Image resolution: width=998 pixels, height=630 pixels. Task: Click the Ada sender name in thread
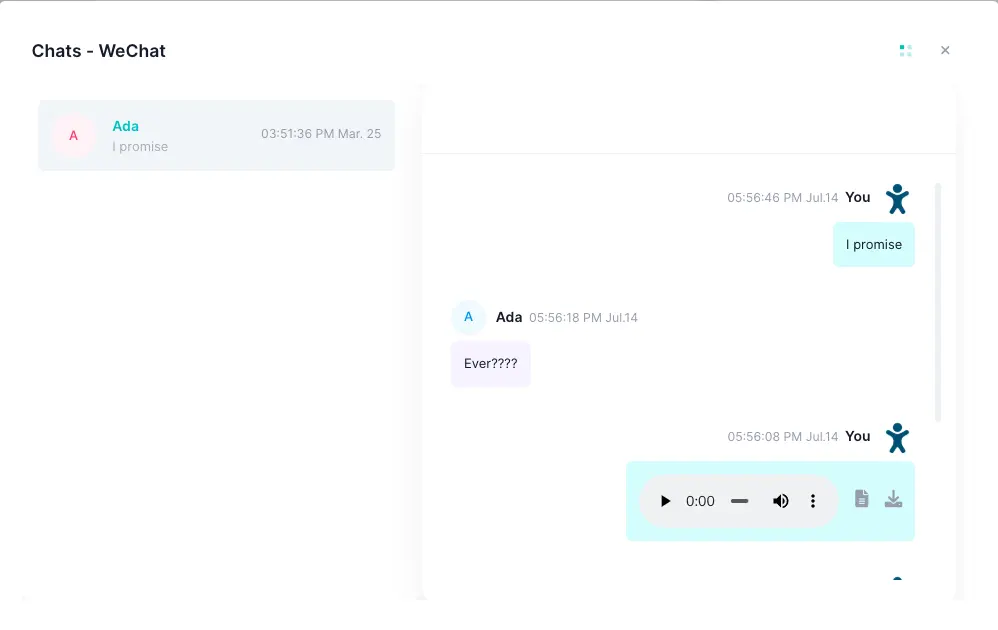click(x=509, y=317)
